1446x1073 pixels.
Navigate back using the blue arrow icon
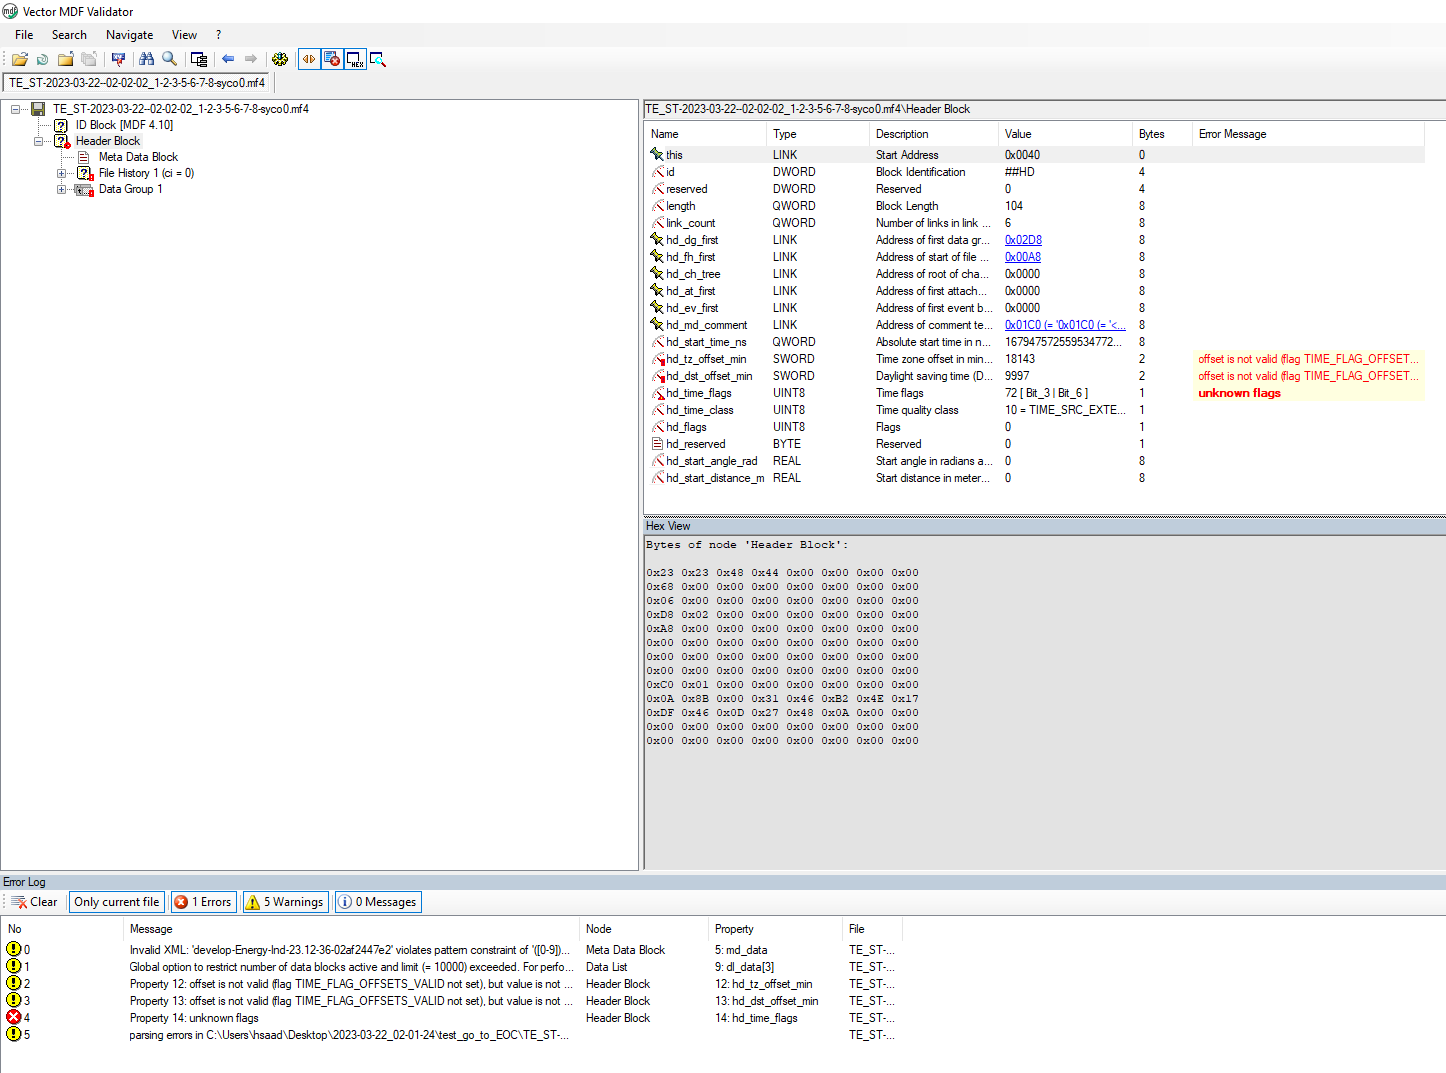[228, 59]
